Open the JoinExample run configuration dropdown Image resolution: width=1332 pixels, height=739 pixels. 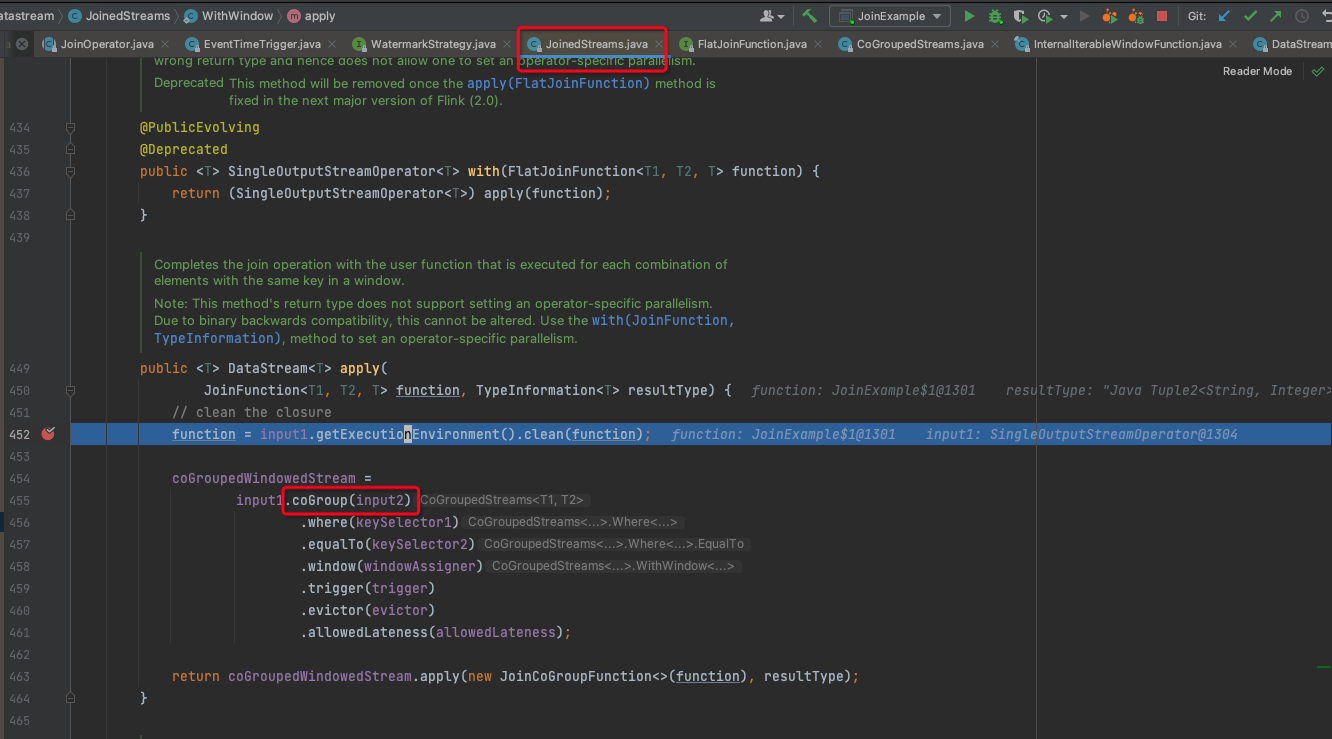[889, 16]
